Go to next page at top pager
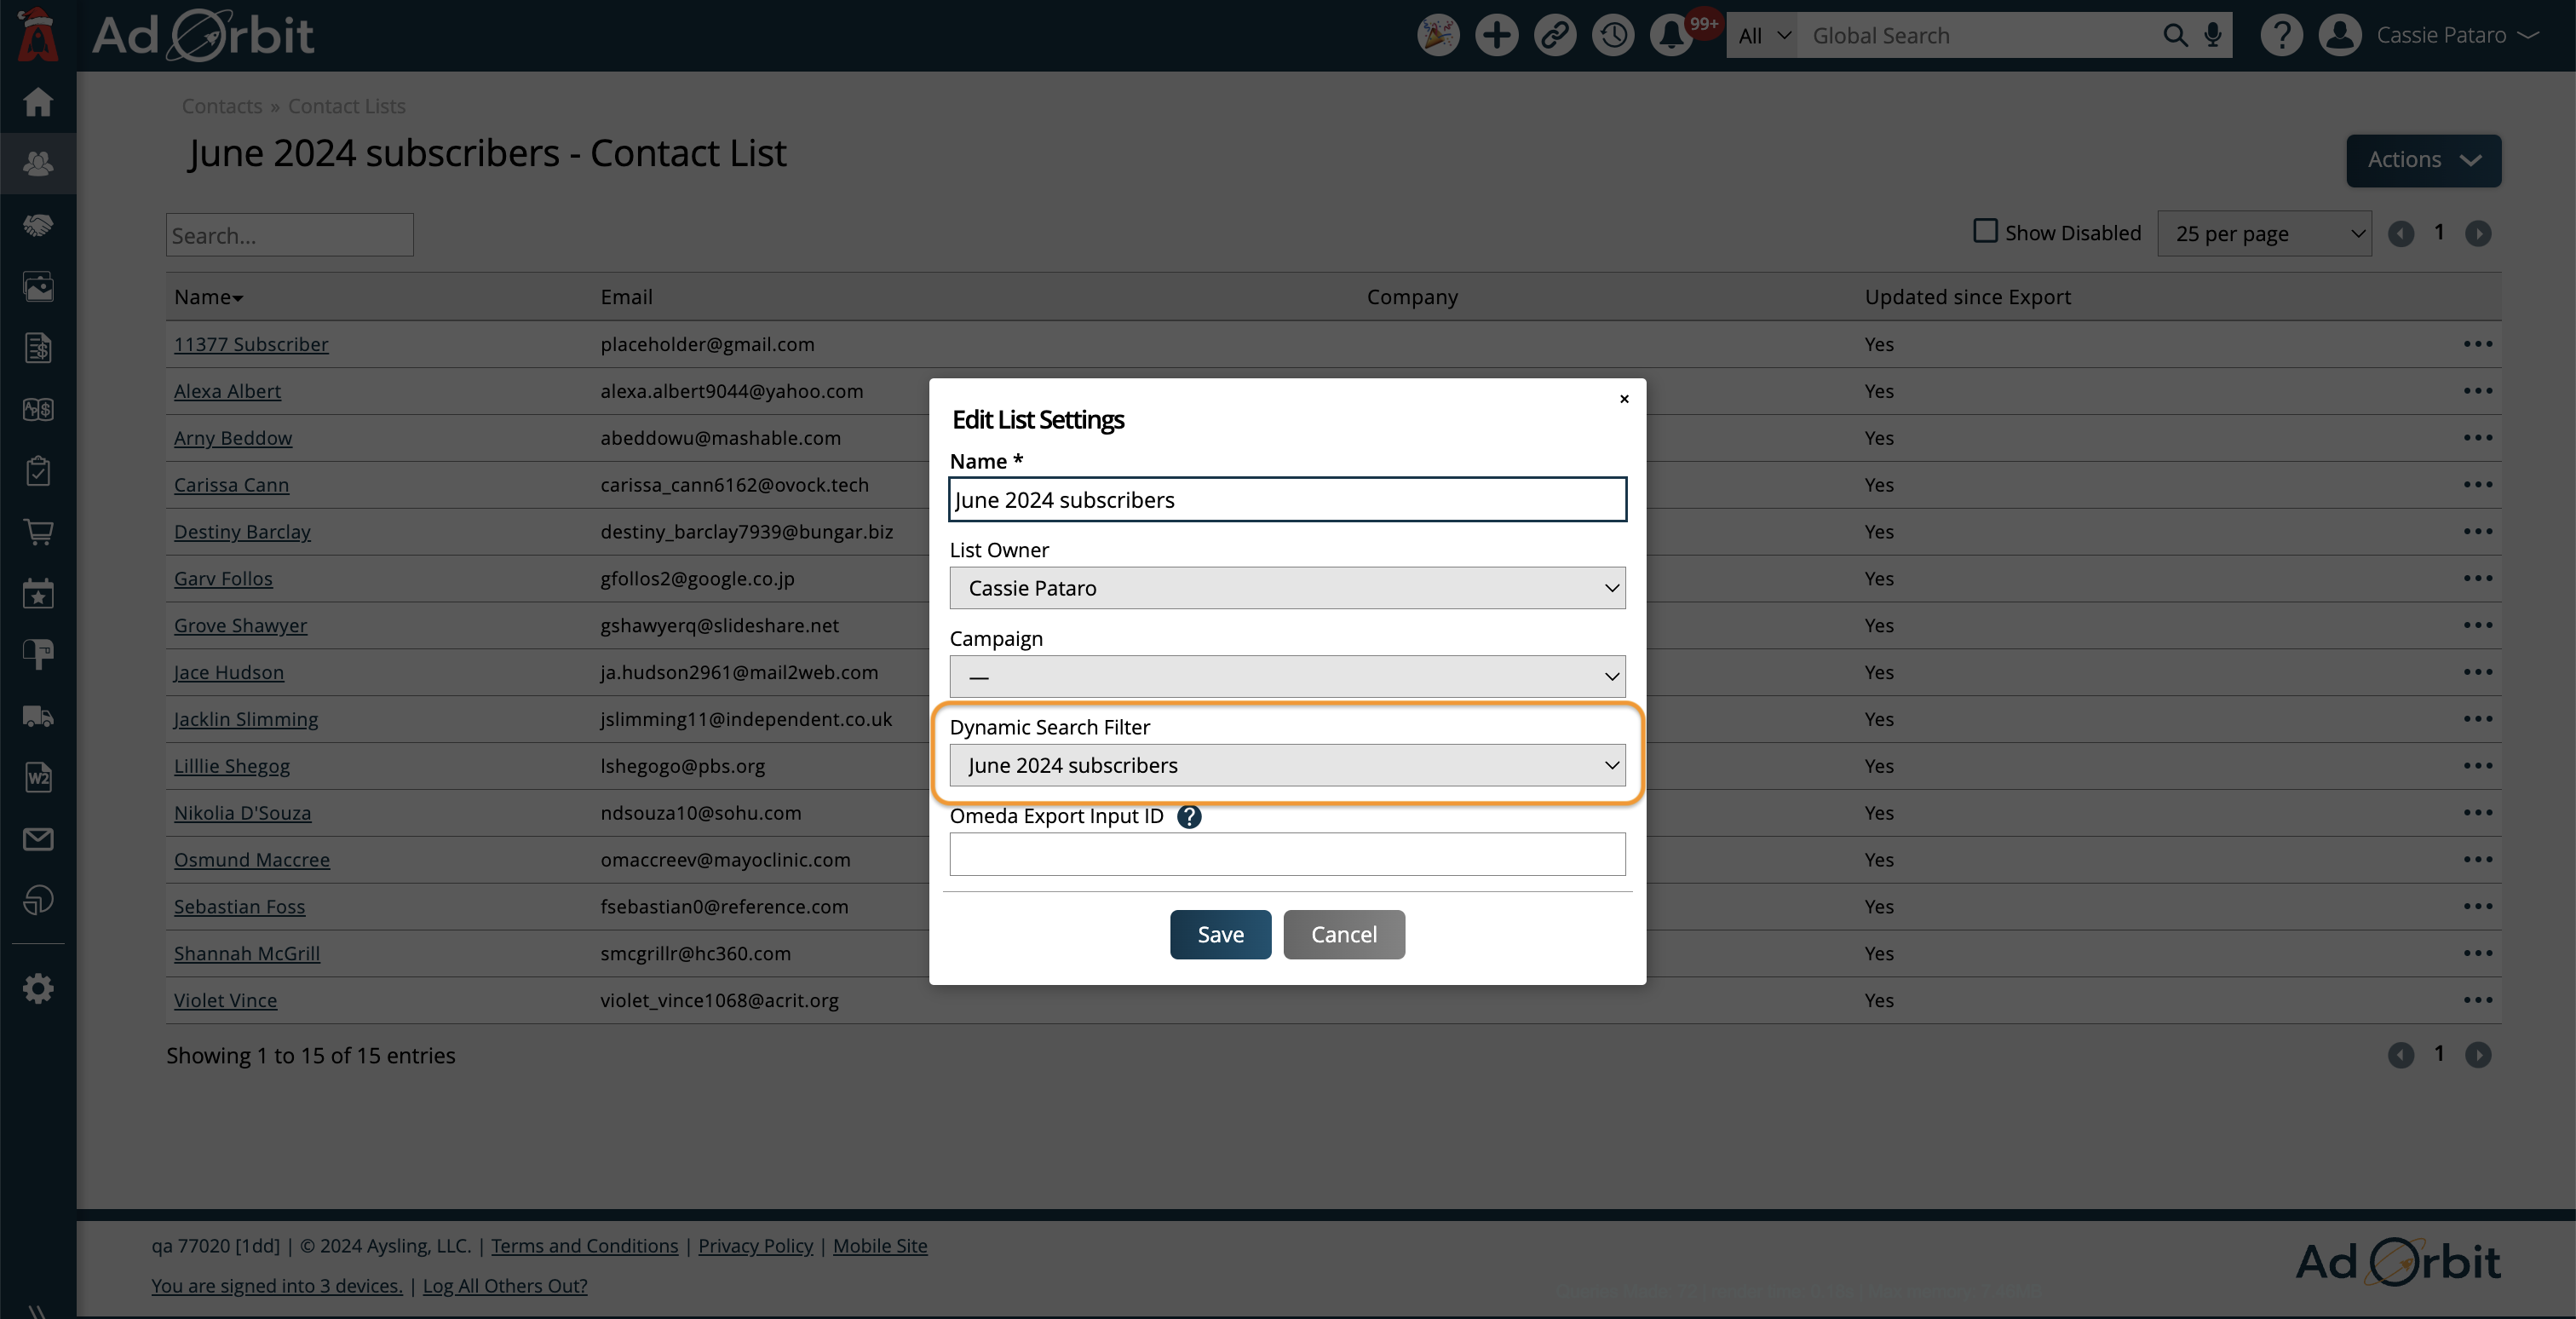This screenshot has width=2576, height=1319. (2477, 233)
